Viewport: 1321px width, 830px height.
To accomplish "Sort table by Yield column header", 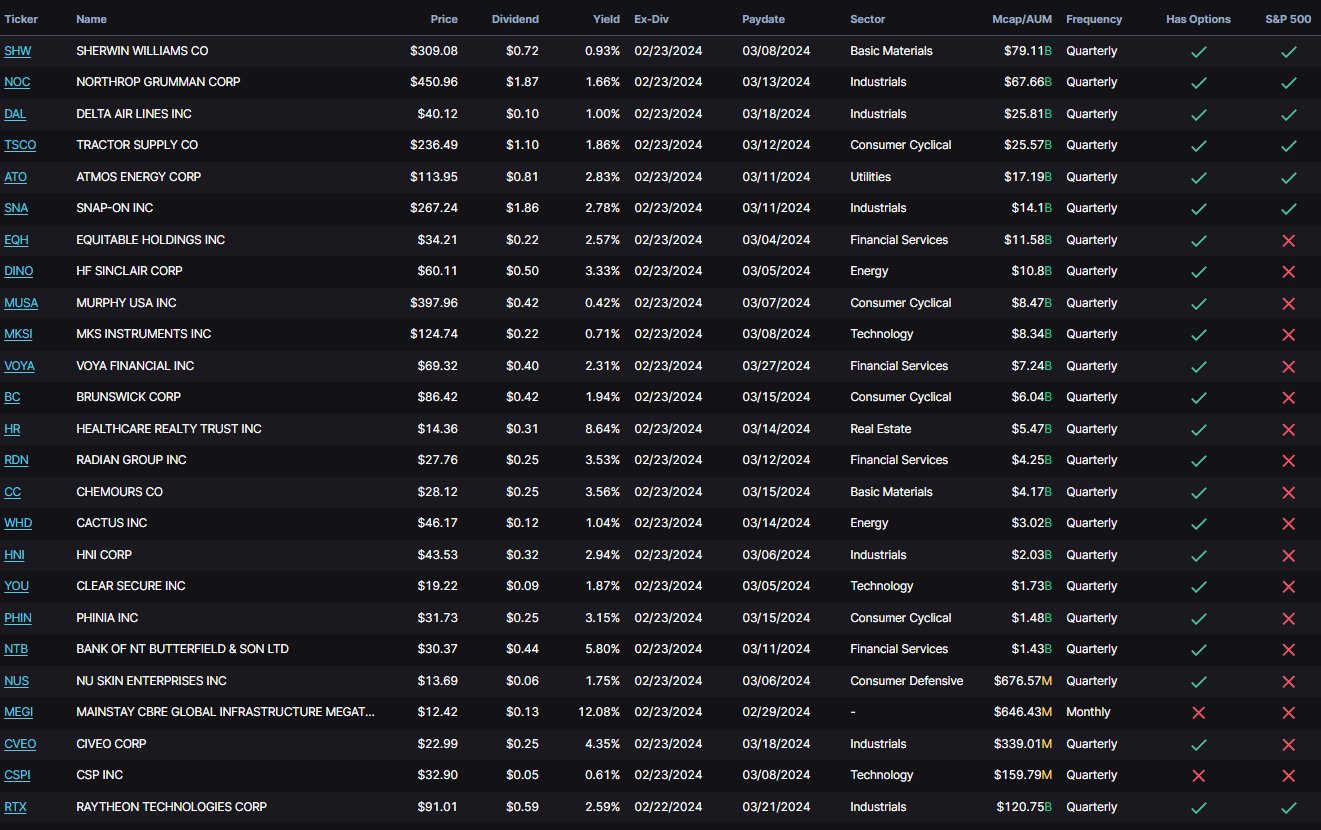I will point(606,19).
